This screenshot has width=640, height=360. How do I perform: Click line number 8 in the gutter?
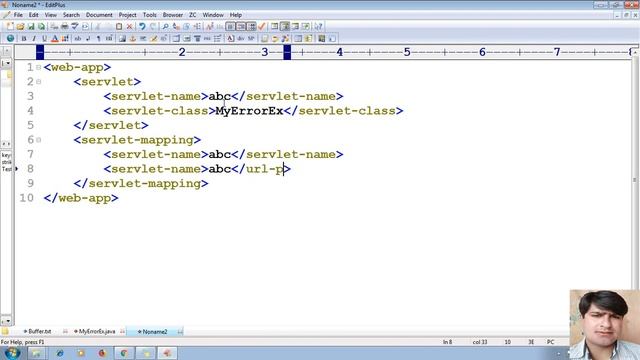30,169
